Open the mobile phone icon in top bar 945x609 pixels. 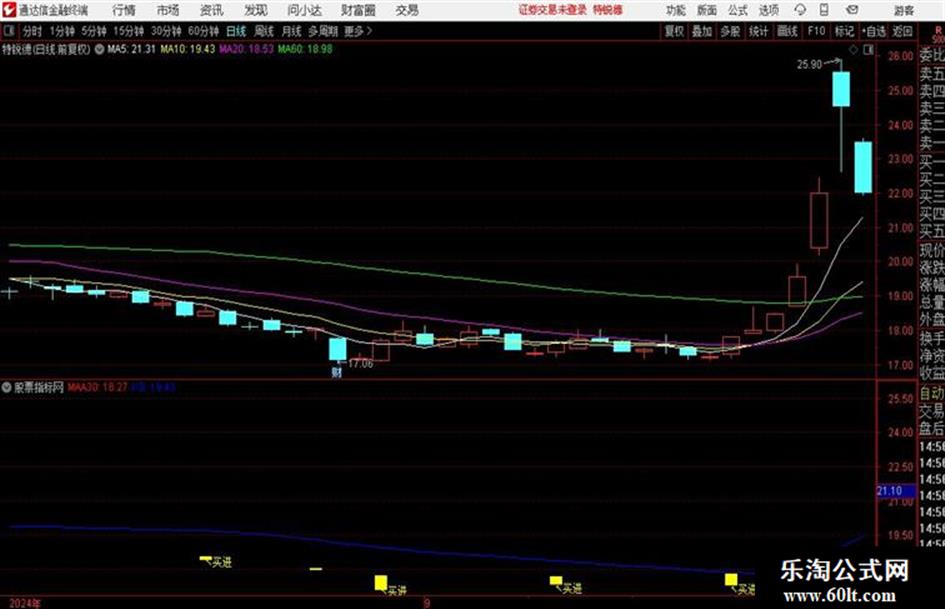tap(824, 10)
